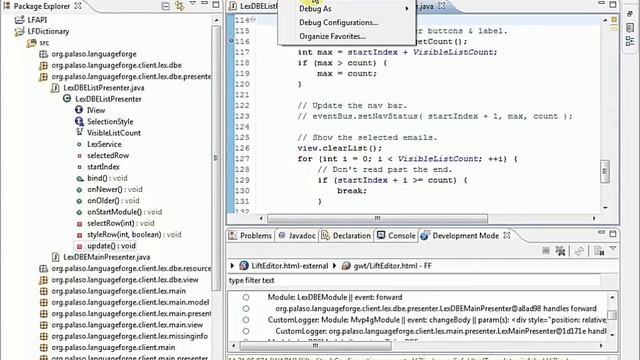
Task: Select startIndex field
Action: (103, 167)
